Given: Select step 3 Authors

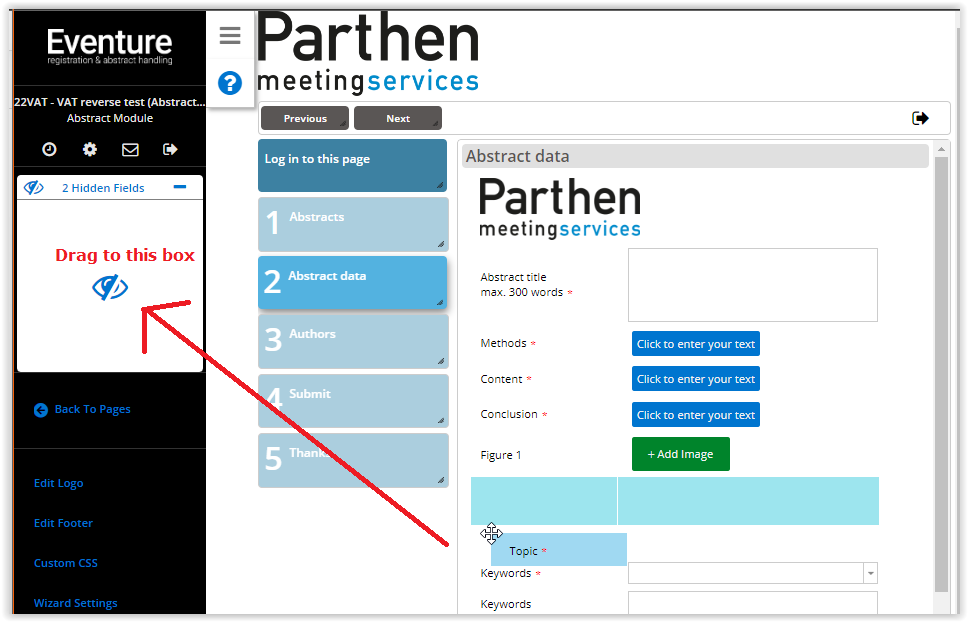Looking at the screenshot, I should click(353, 341).
